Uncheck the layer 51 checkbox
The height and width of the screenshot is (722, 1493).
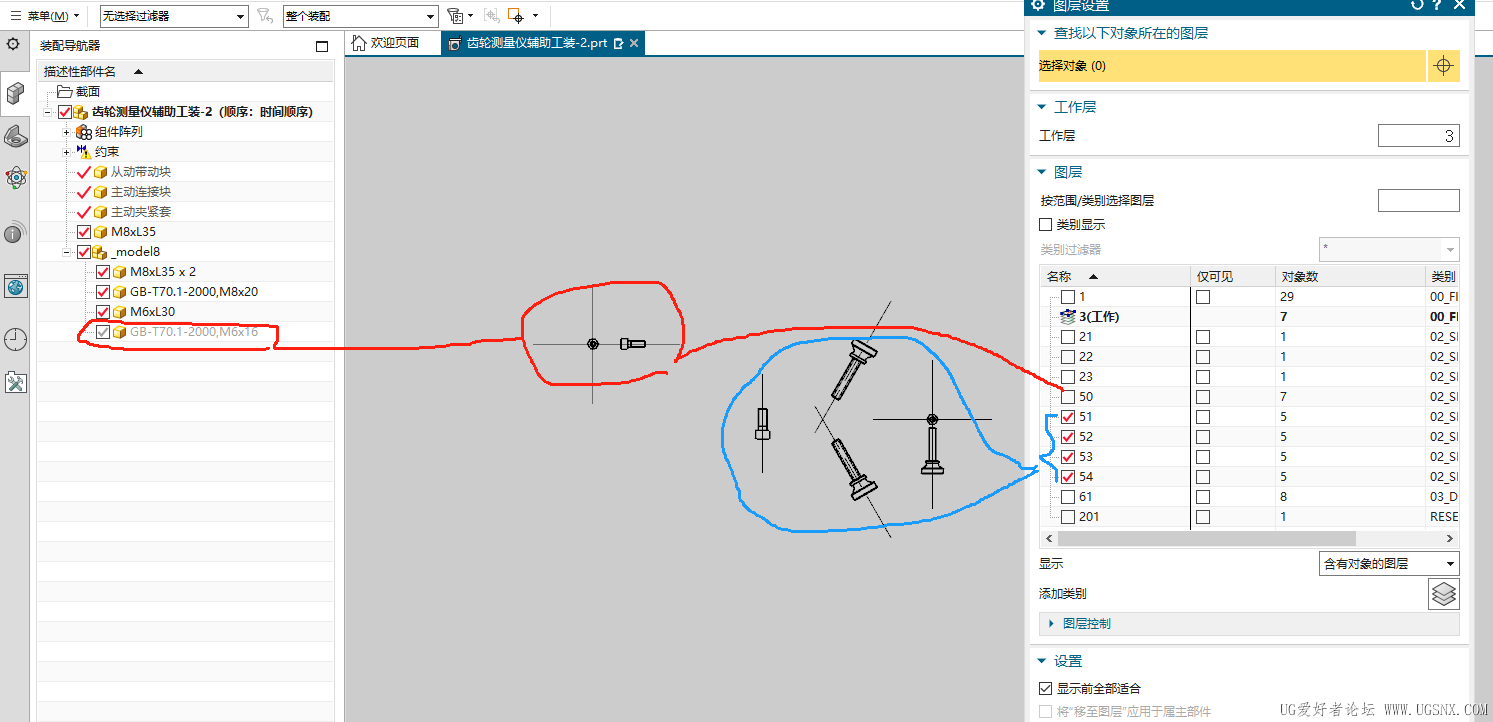(x=1068, y=417)
